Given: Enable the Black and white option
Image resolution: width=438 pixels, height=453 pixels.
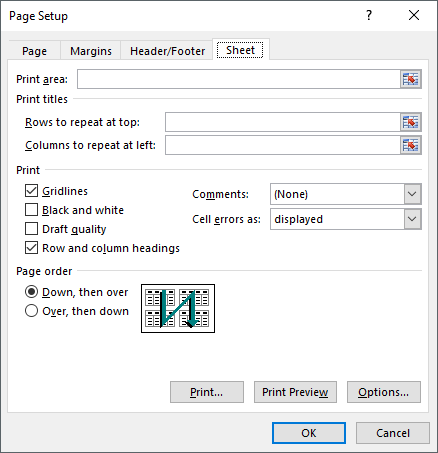Looking at the screenshot, I should (x=31, y=210).
